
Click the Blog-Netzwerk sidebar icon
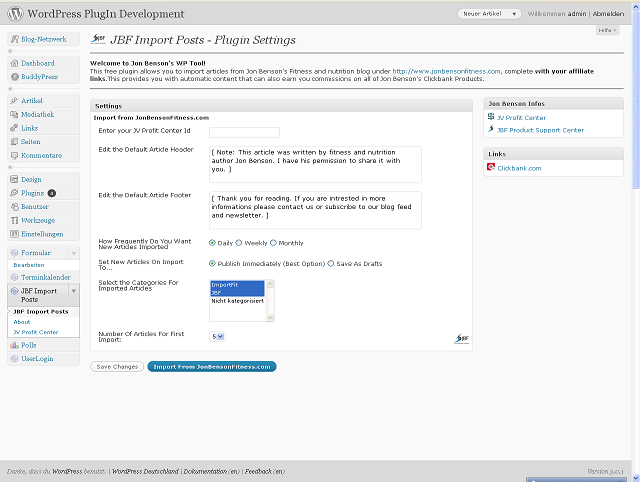[15, 39]
